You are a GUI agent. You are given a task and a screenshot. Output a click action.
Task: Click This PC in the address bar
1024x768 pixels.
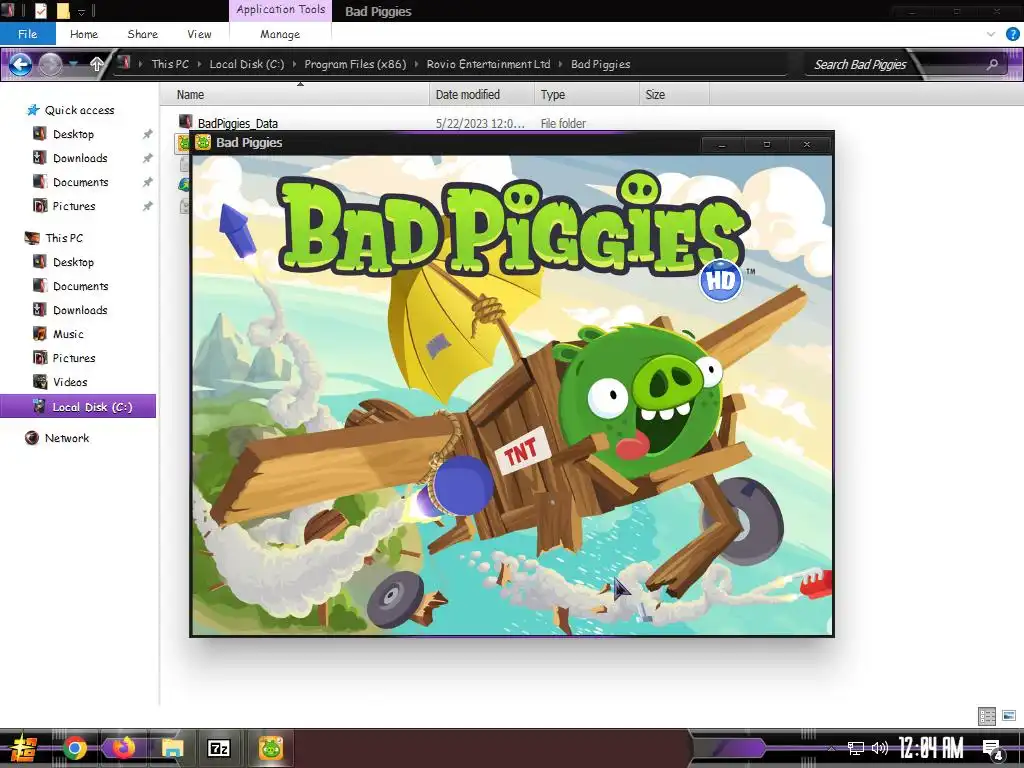point(170,64)
